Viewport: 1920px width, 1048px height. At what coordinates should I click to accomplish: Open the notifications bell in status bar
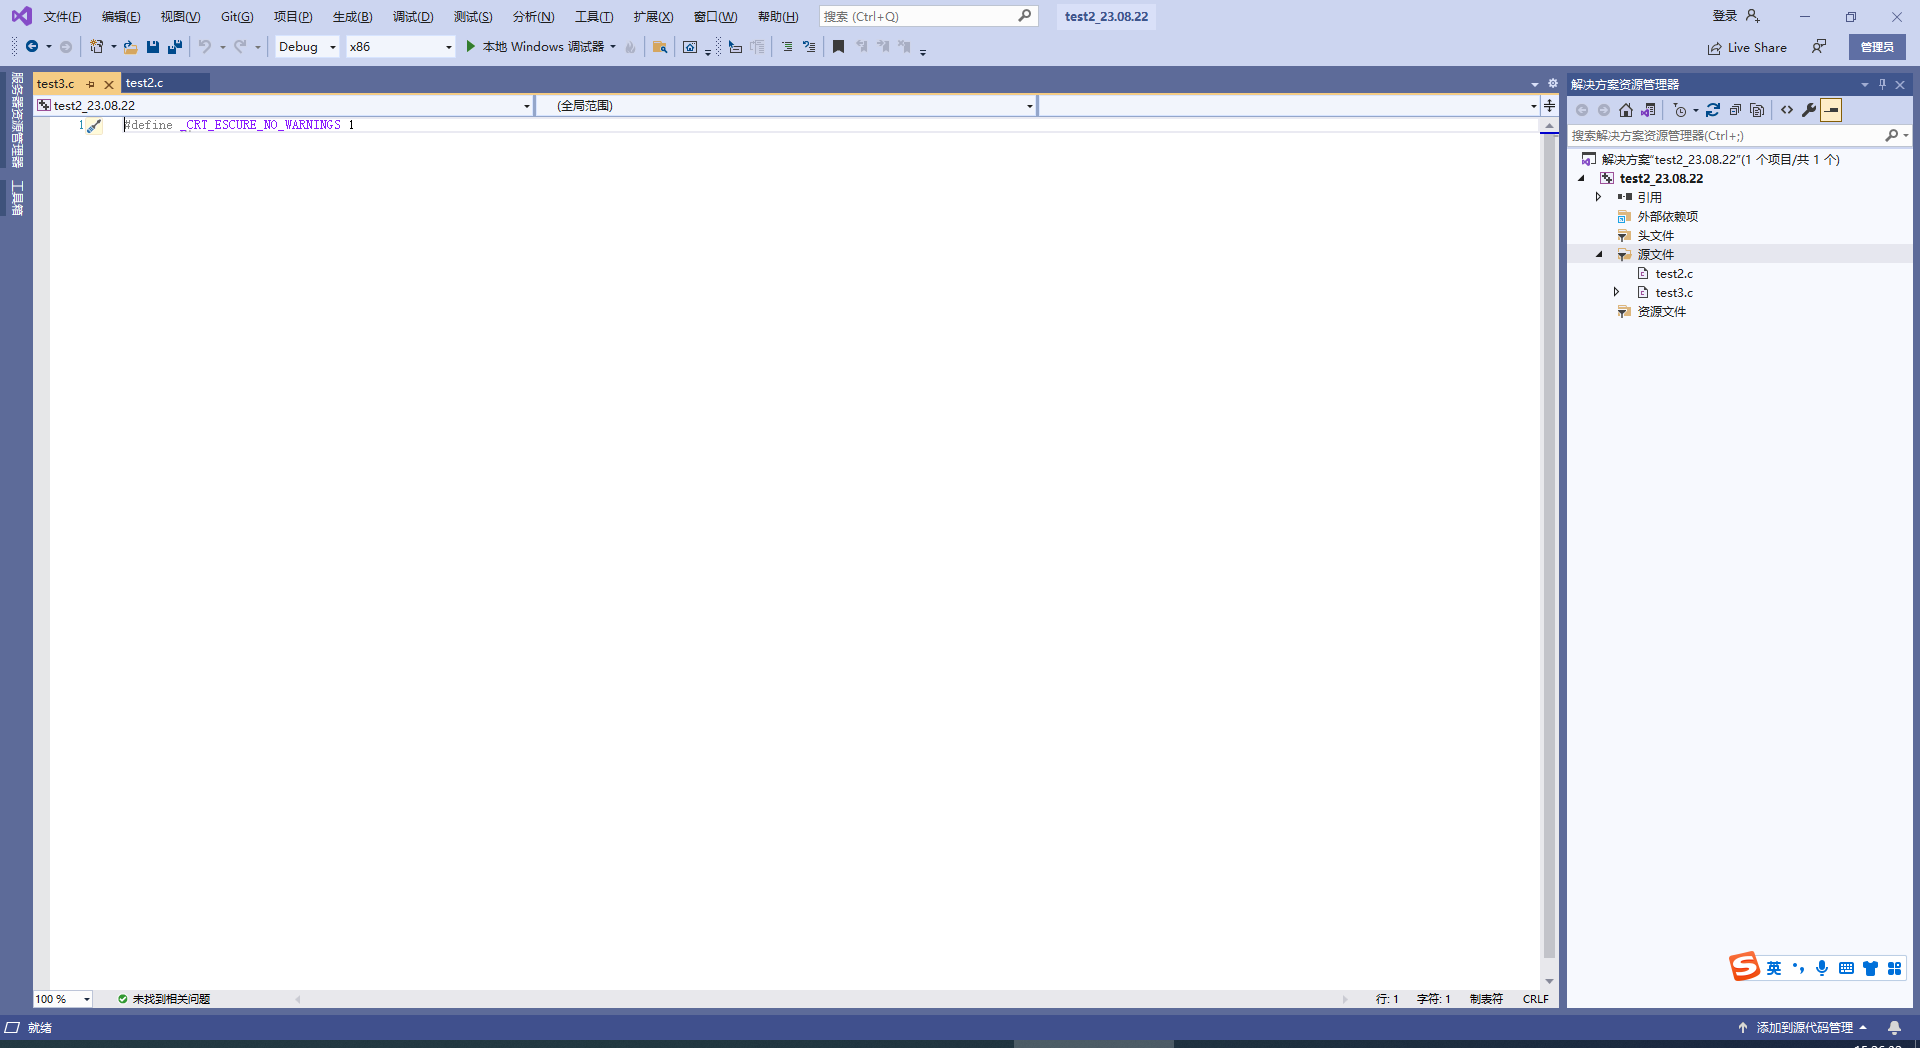[x=1894, y=1027]
